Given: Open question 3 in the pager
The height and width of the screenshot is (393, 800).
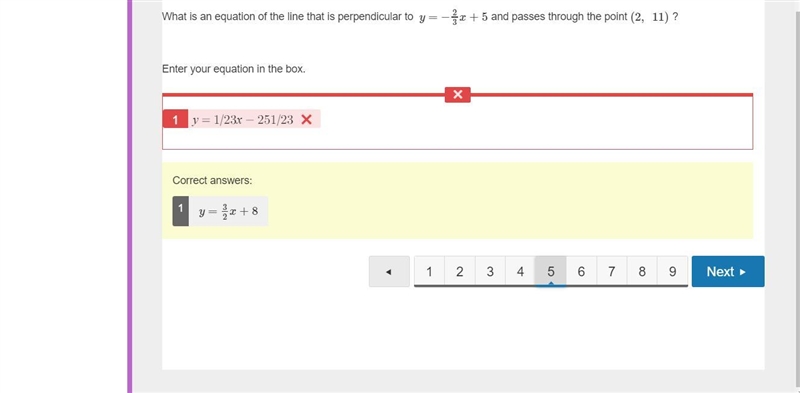Looking at the screenshot, I should tap(490, 272).
